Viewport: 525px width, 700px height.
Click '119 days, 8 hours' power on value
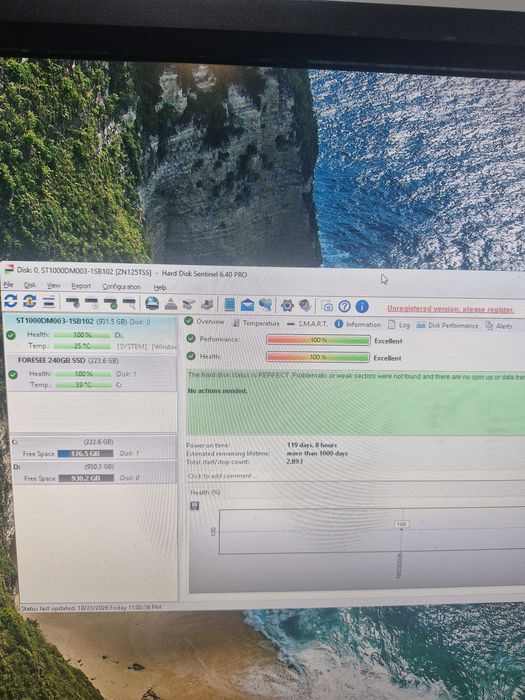[312, 445]
